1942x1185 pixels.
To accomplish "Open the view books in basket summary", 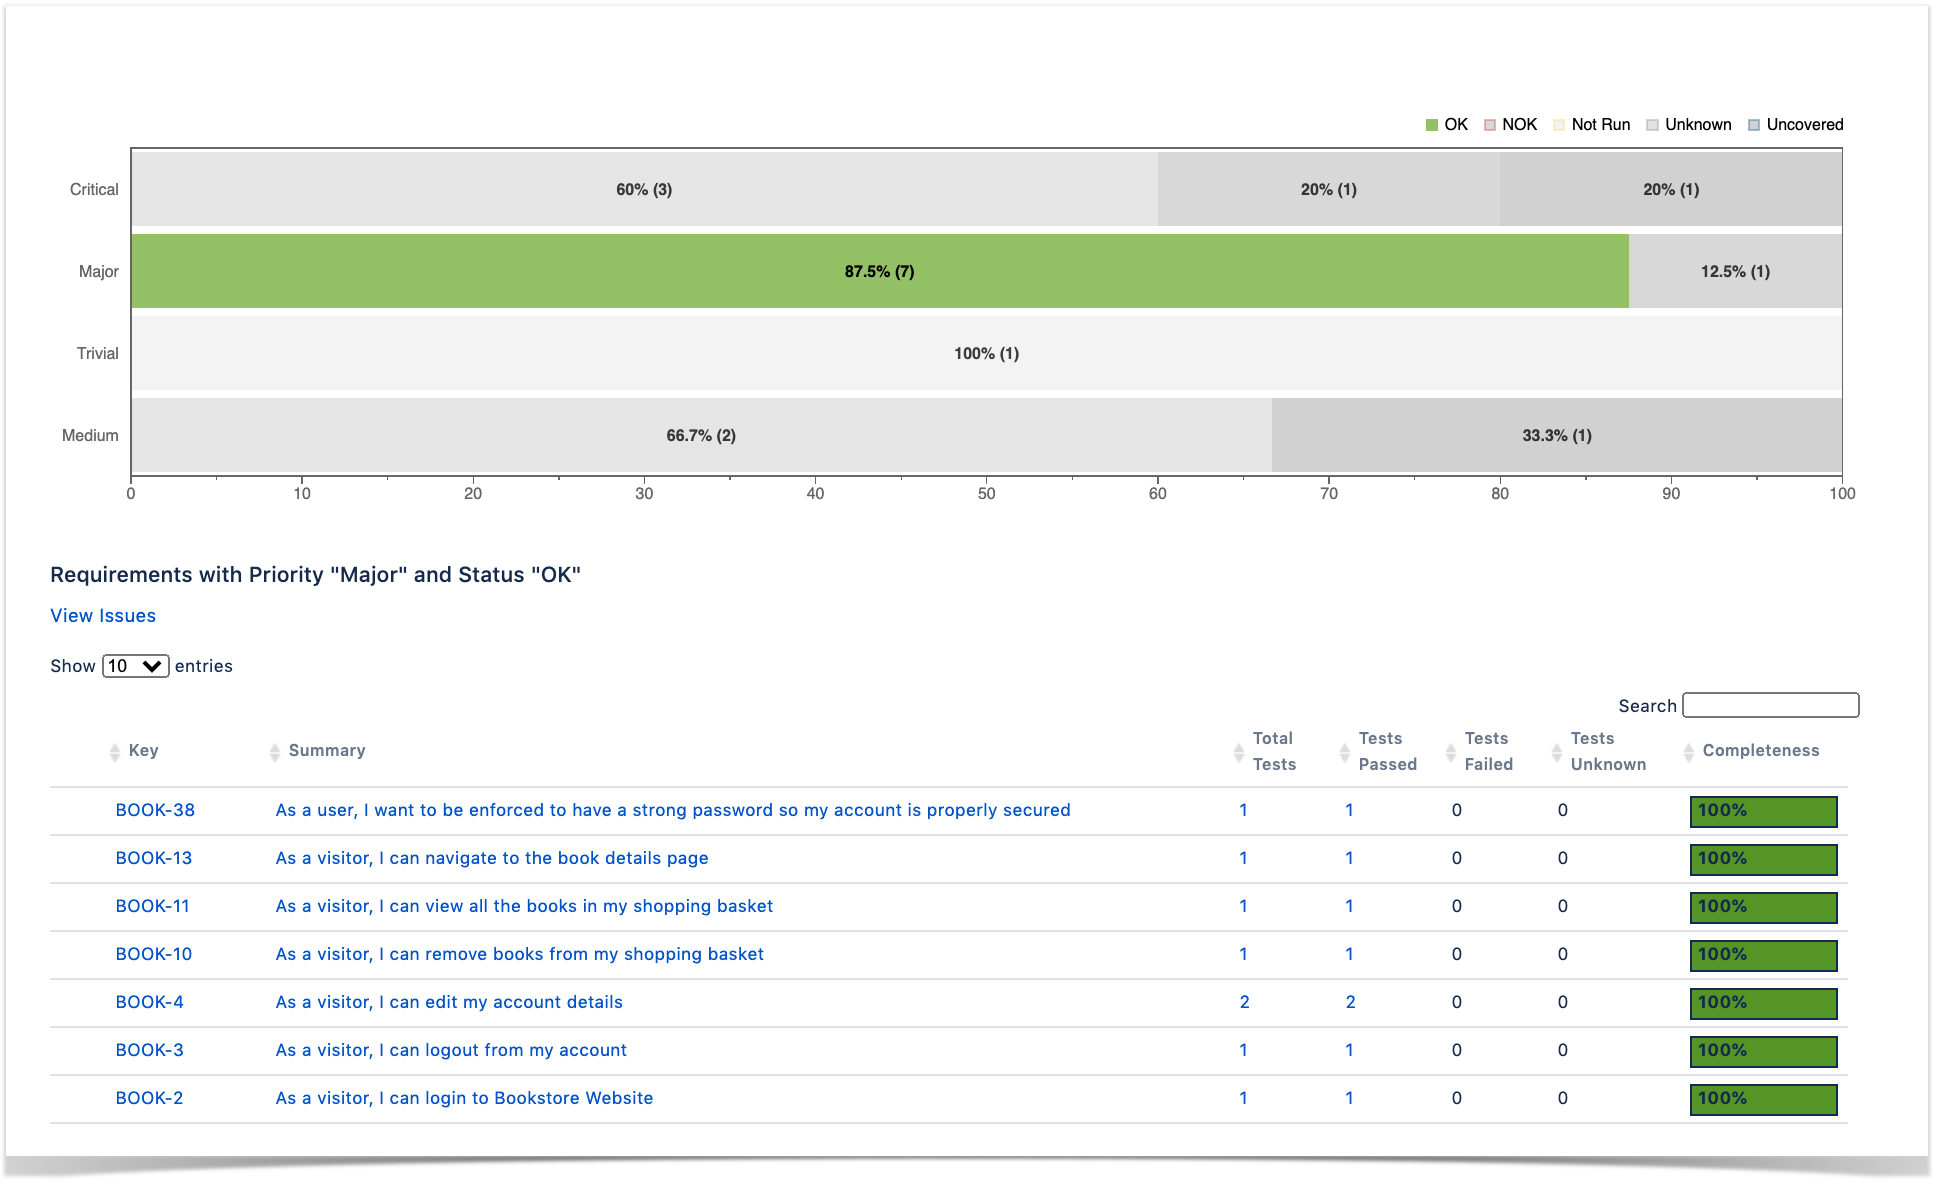I will pyautogui.click(x=524, y=906).
